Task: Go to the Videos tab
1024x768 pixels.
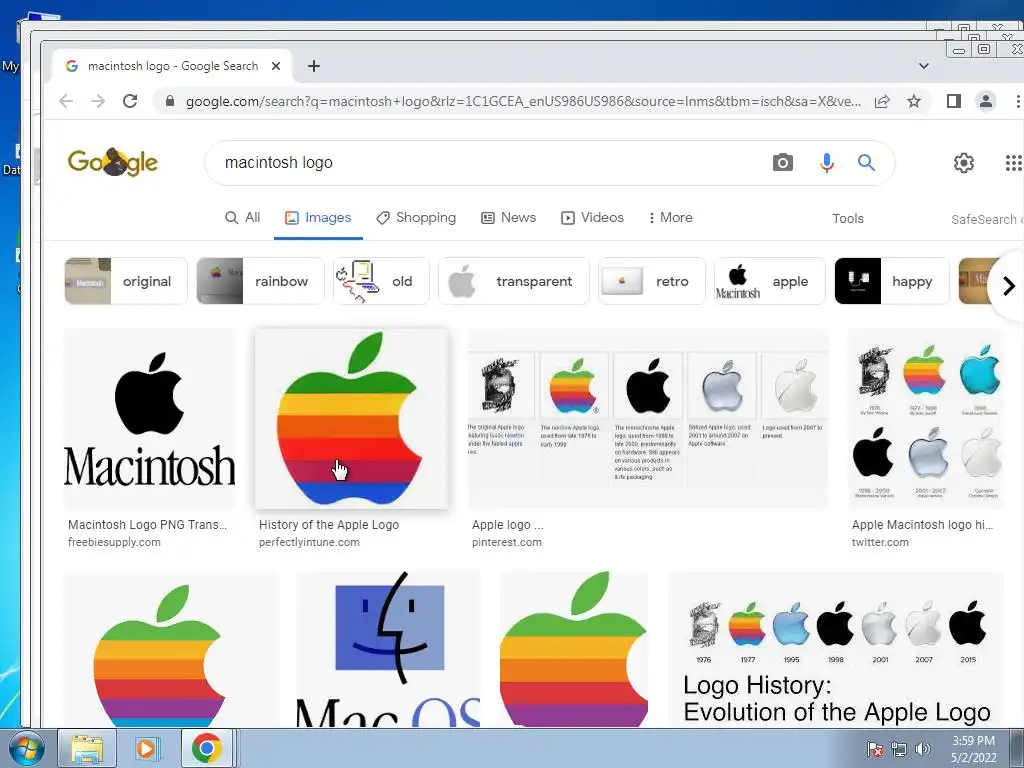Action: pos(592,217)
